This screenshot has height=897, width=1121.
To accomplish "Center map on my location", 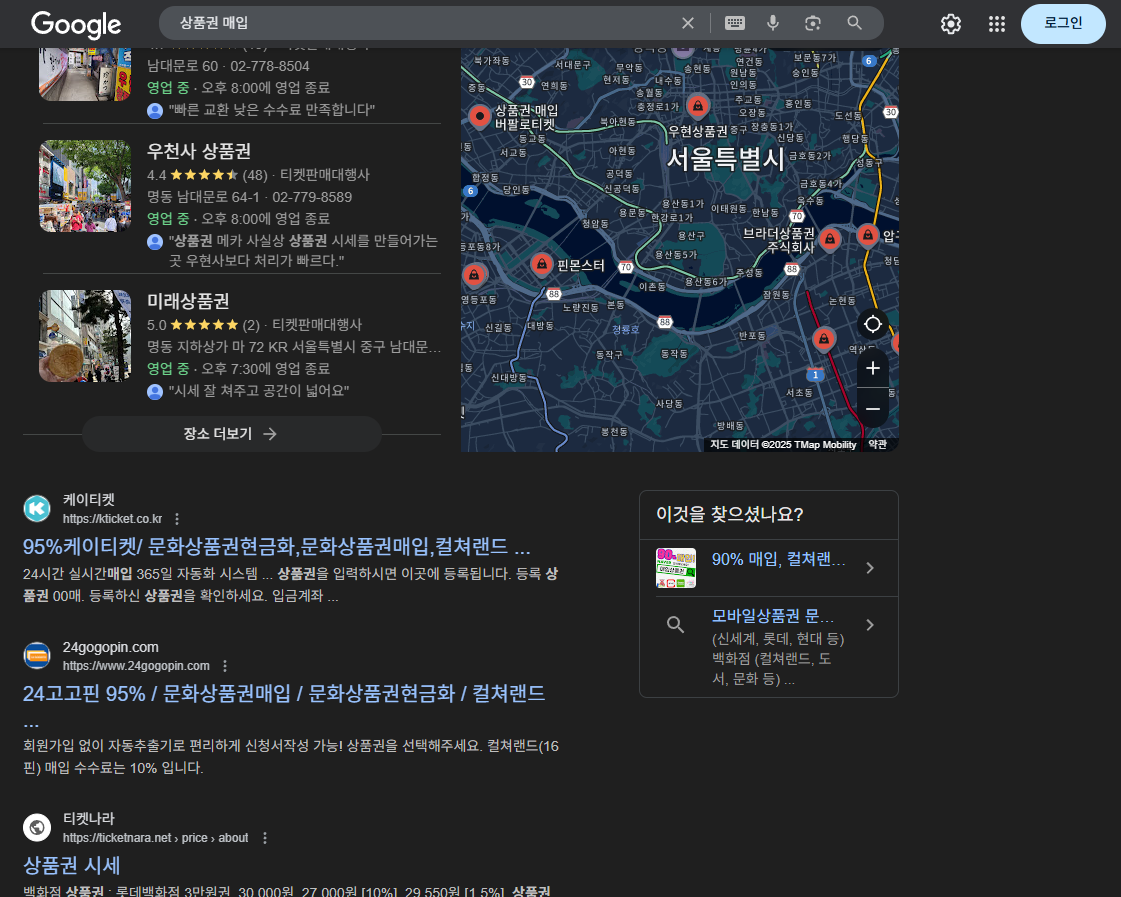I will [x=872, y=324].
